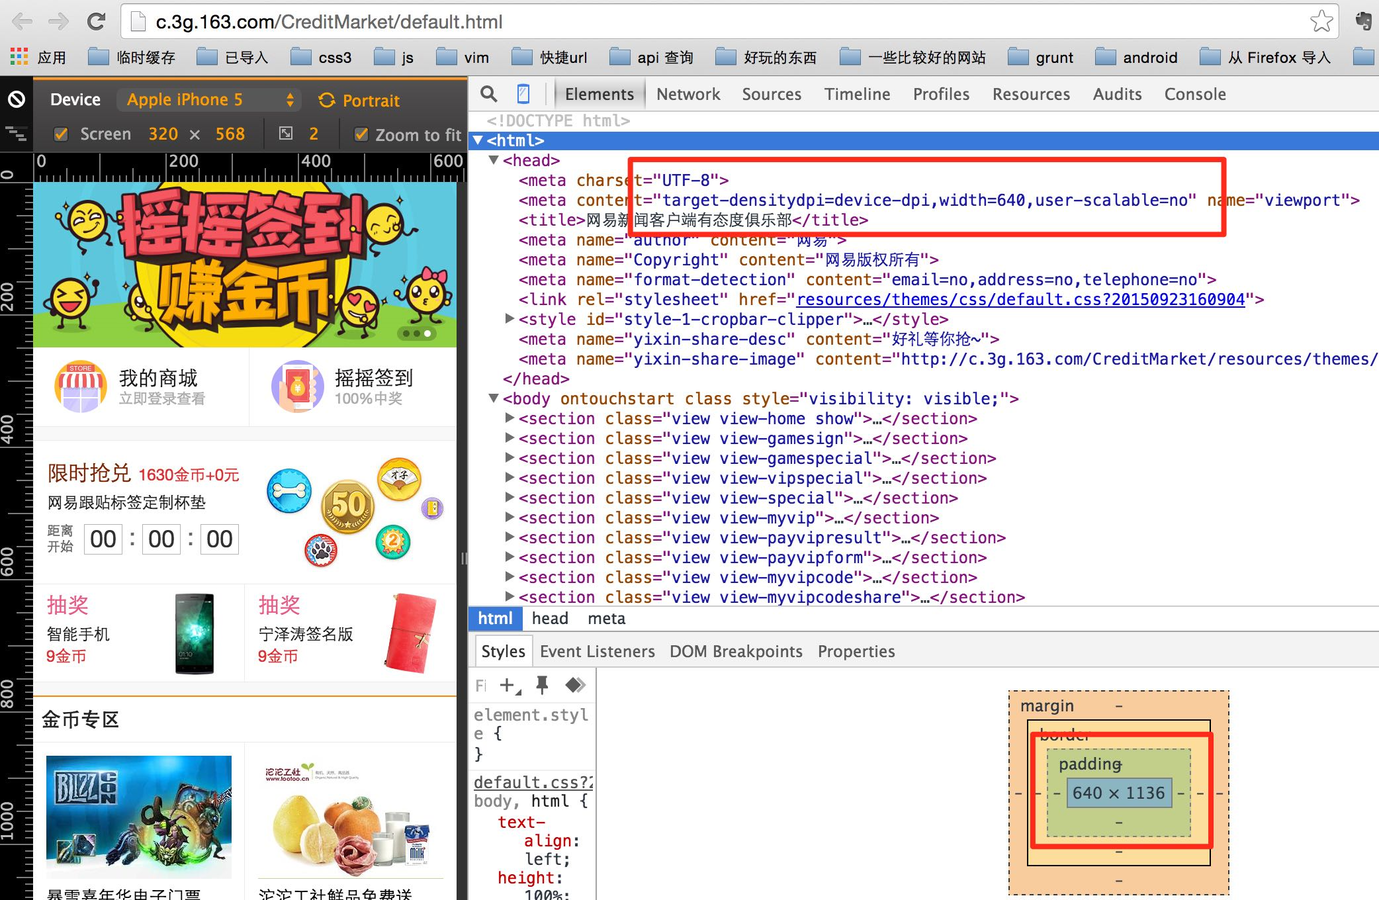Click the new style rule plus icon
Viewport: 1379px width, 900px height.
point(509,685)
